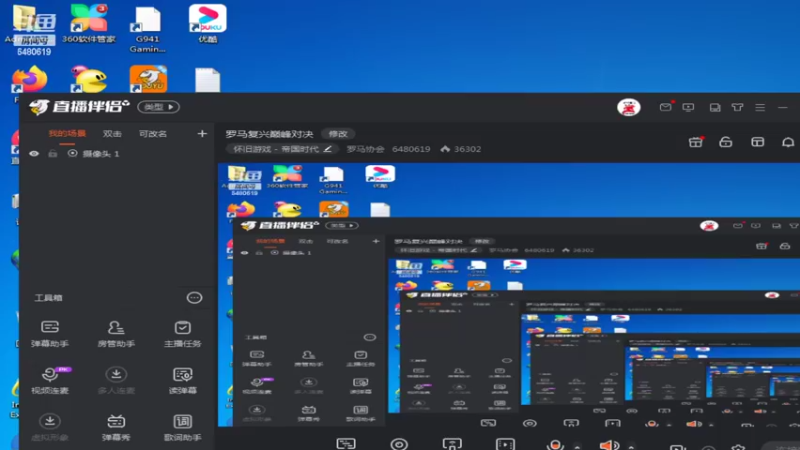Open the 歌词助手 tool
Screen dimensions: 800x450
click(x=182, y=428)
